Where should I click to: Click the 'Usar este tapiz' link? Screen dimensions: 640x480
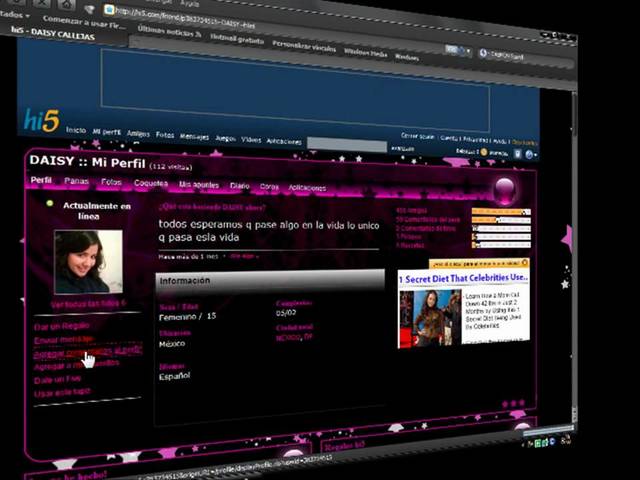62,393
